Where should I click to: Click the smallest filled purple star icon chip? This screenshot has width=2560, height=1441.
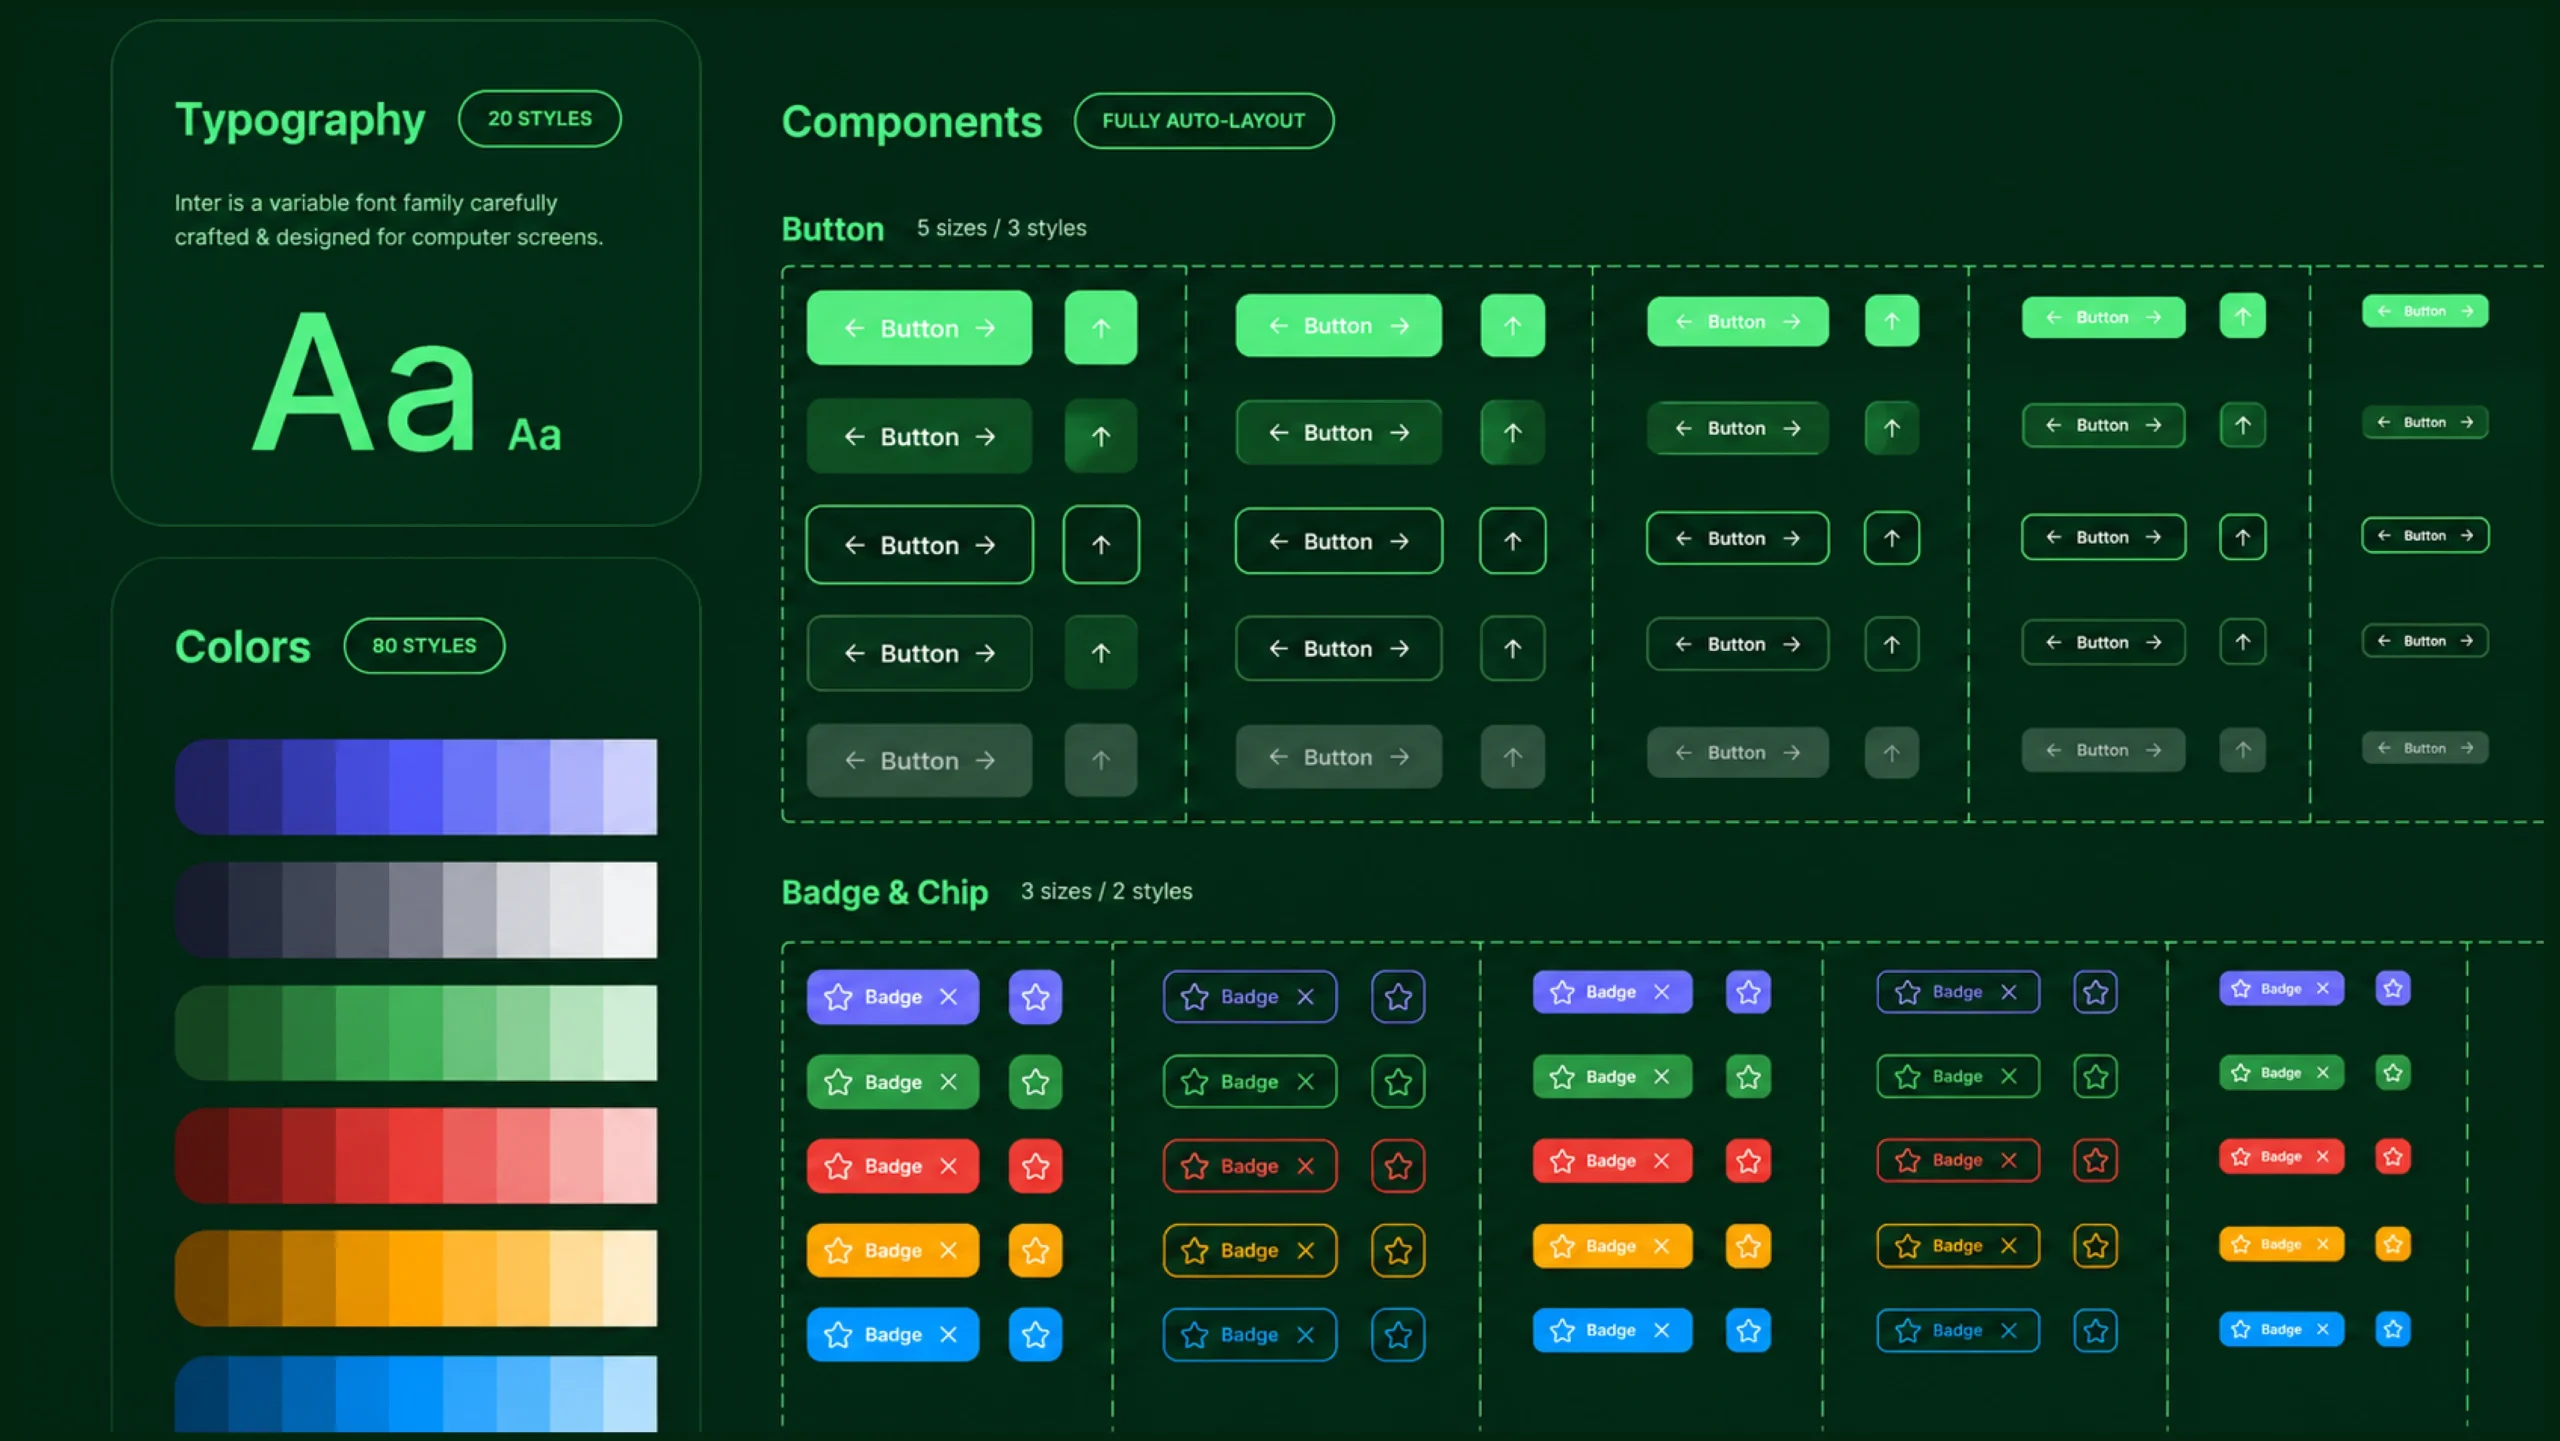coord(2392,988)
